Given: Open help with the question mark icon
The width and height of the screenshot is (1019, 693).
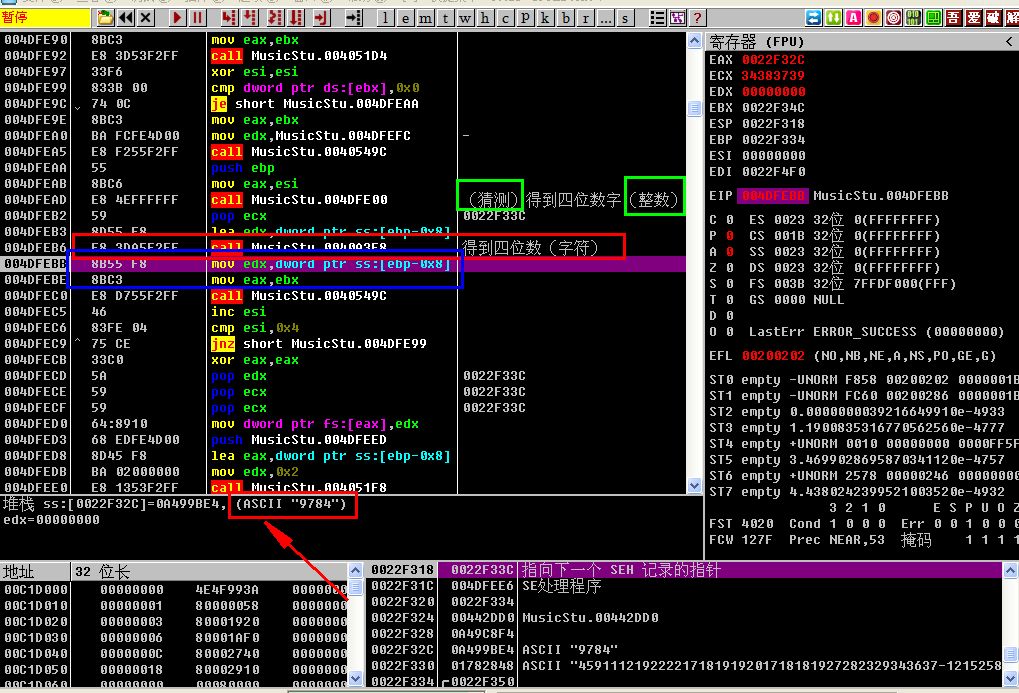Looking at the screenshot, I should 697,18.
